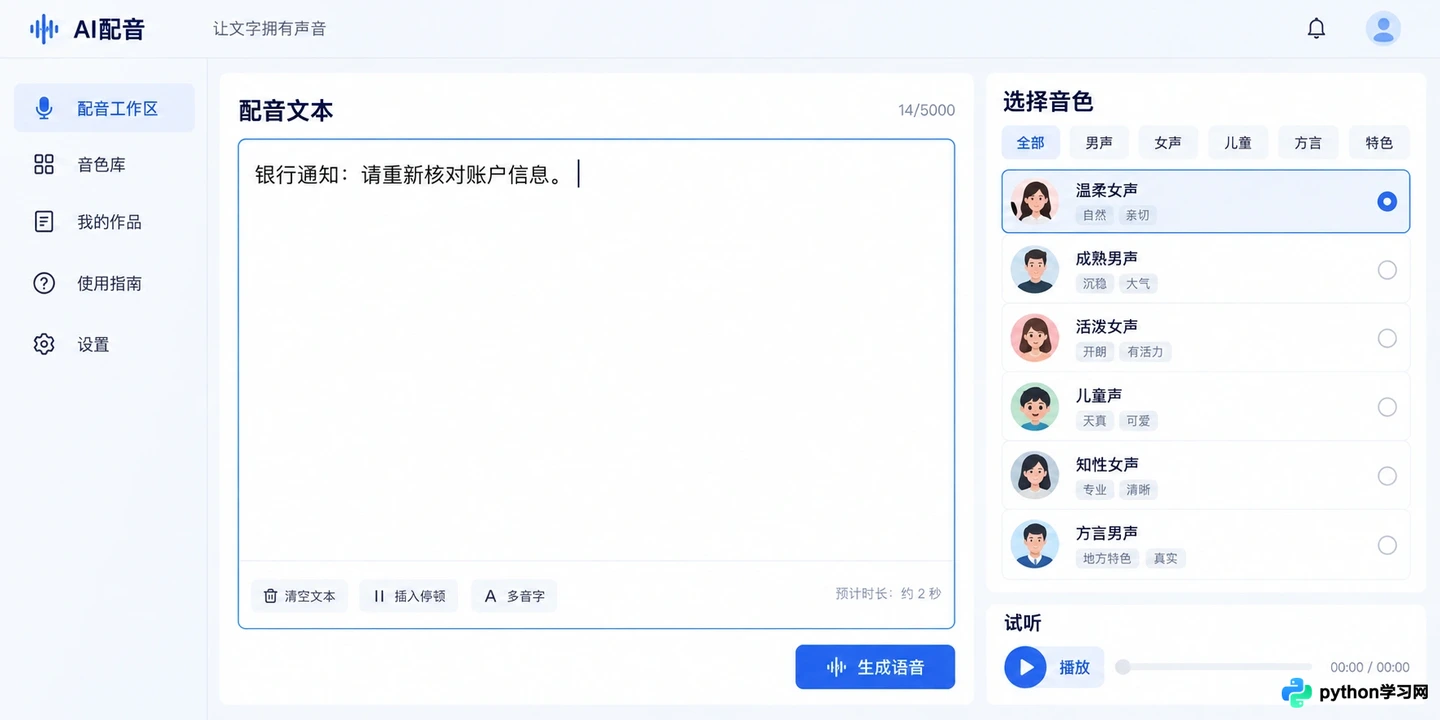Click inside the 配音文本 text area
The image size is (1440, 720).
click(x=596, y=350)
